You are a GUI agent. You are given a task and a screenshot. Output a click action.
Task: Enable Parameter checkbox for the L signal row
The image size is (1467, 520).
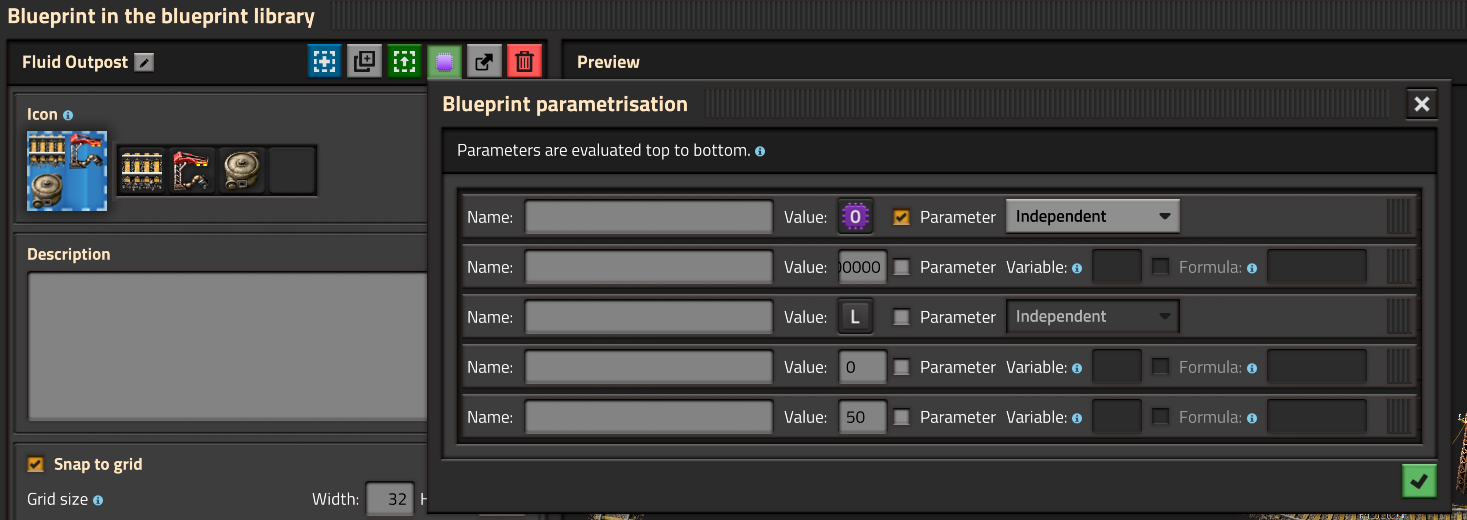(x=902, y=317)
